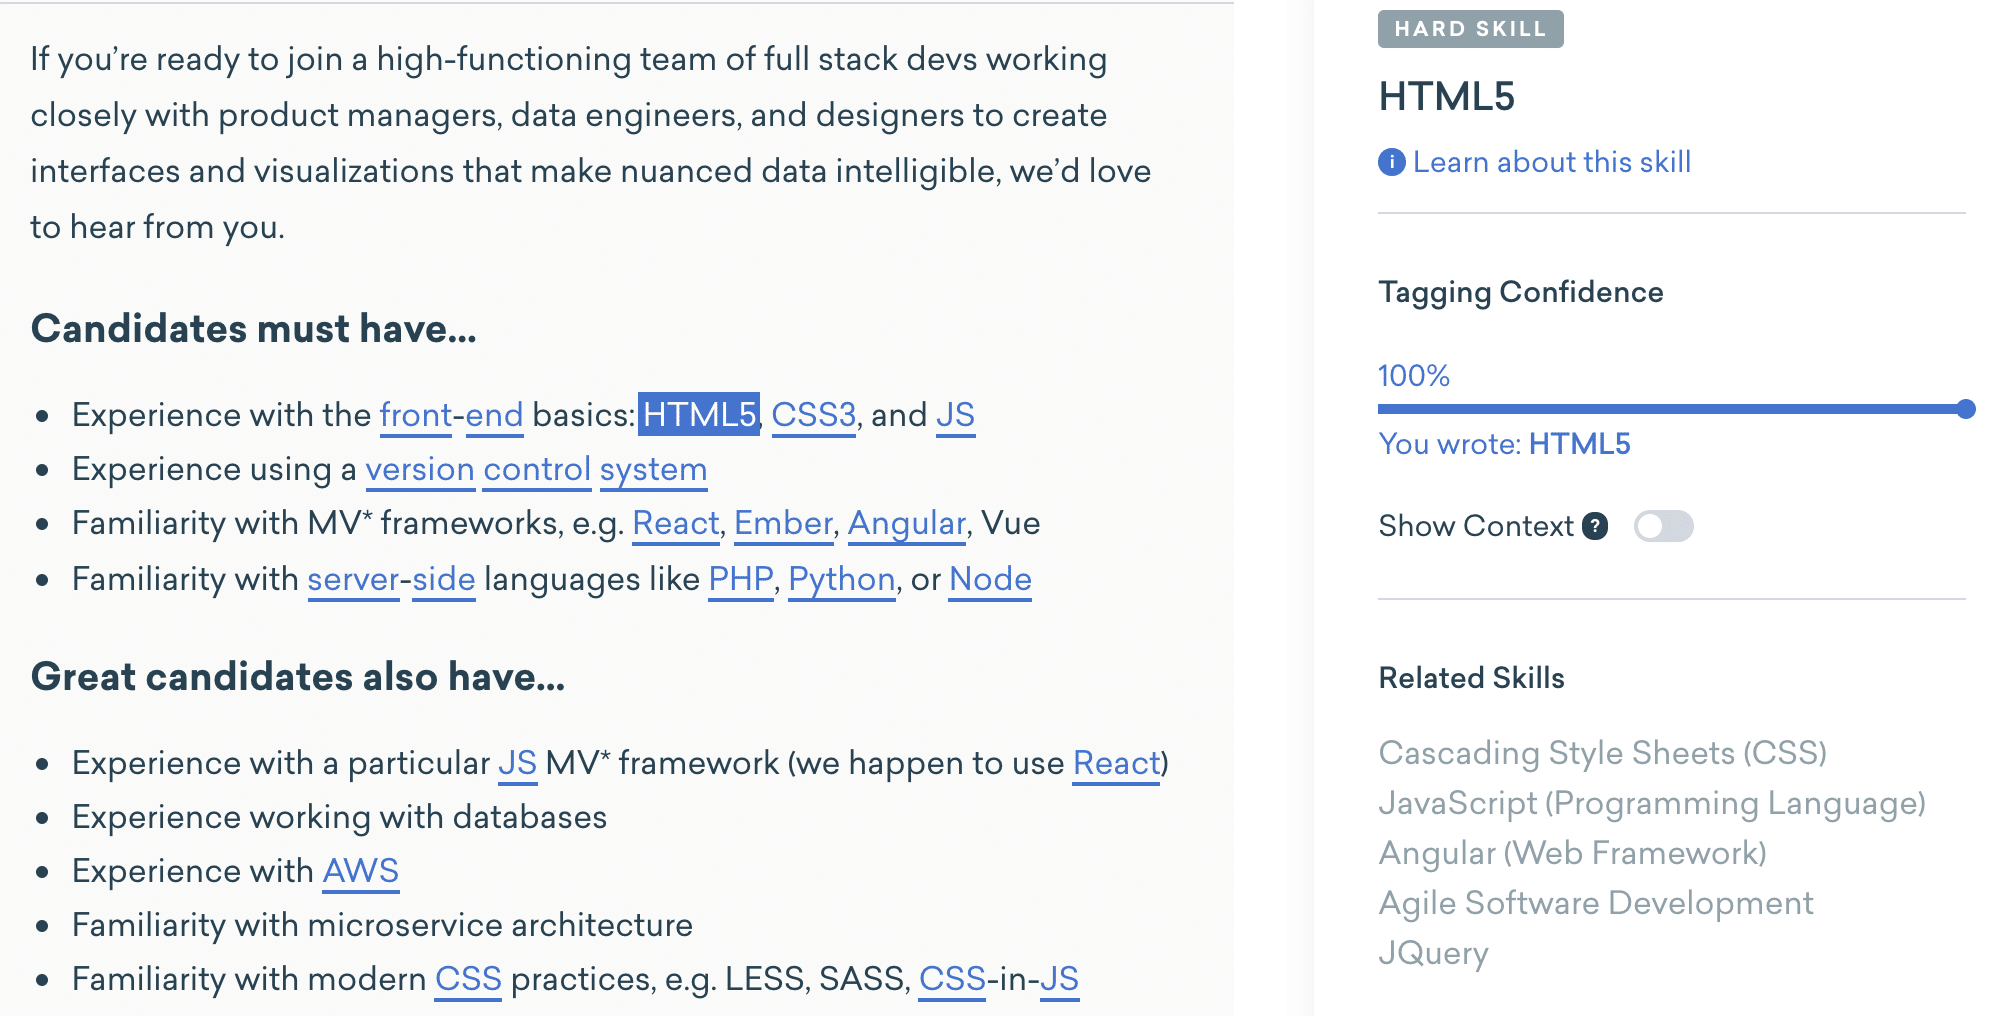Click the front-end skill link

tap(451, 414)
